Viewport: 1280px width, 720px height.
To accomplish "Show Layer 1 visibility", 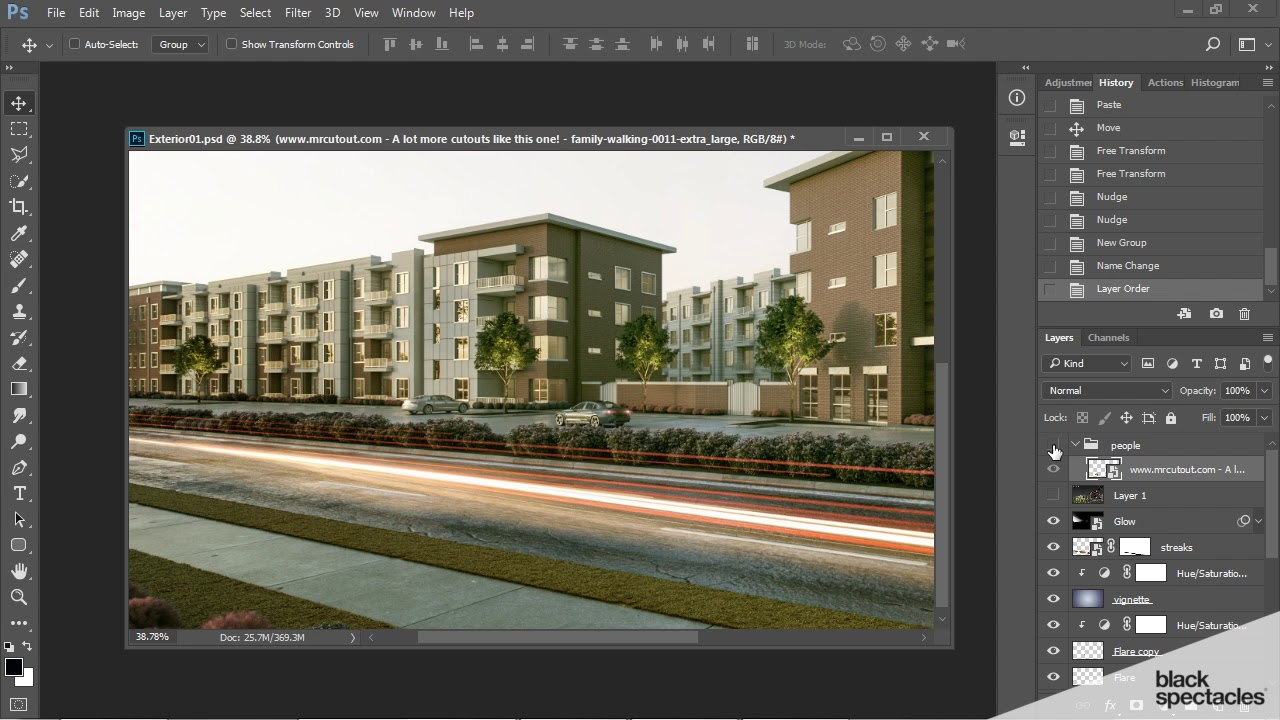I will click(x=1053, y=495).
